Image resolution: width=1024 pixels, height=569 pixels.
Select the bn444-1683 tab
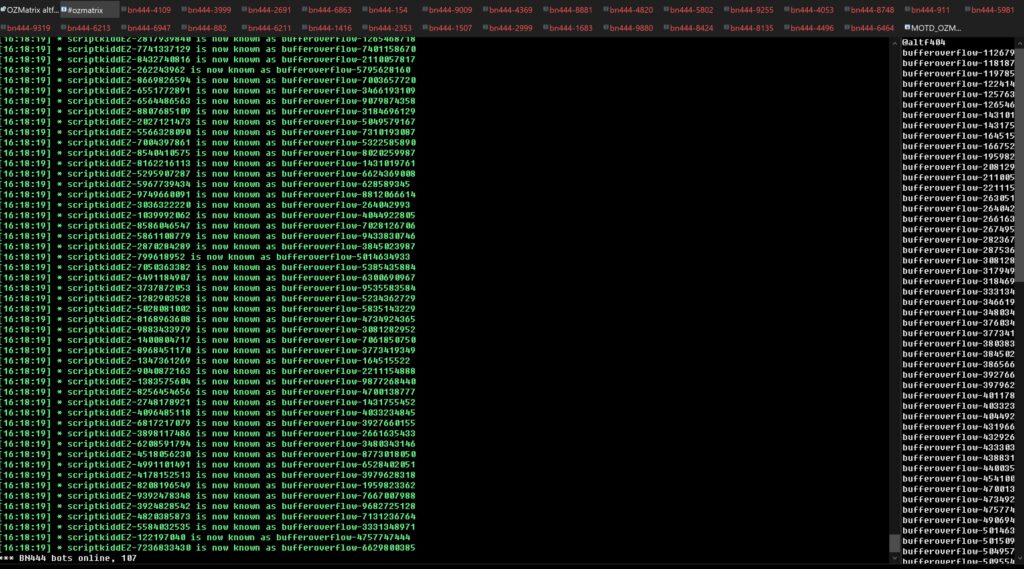[x=568, y=28]
